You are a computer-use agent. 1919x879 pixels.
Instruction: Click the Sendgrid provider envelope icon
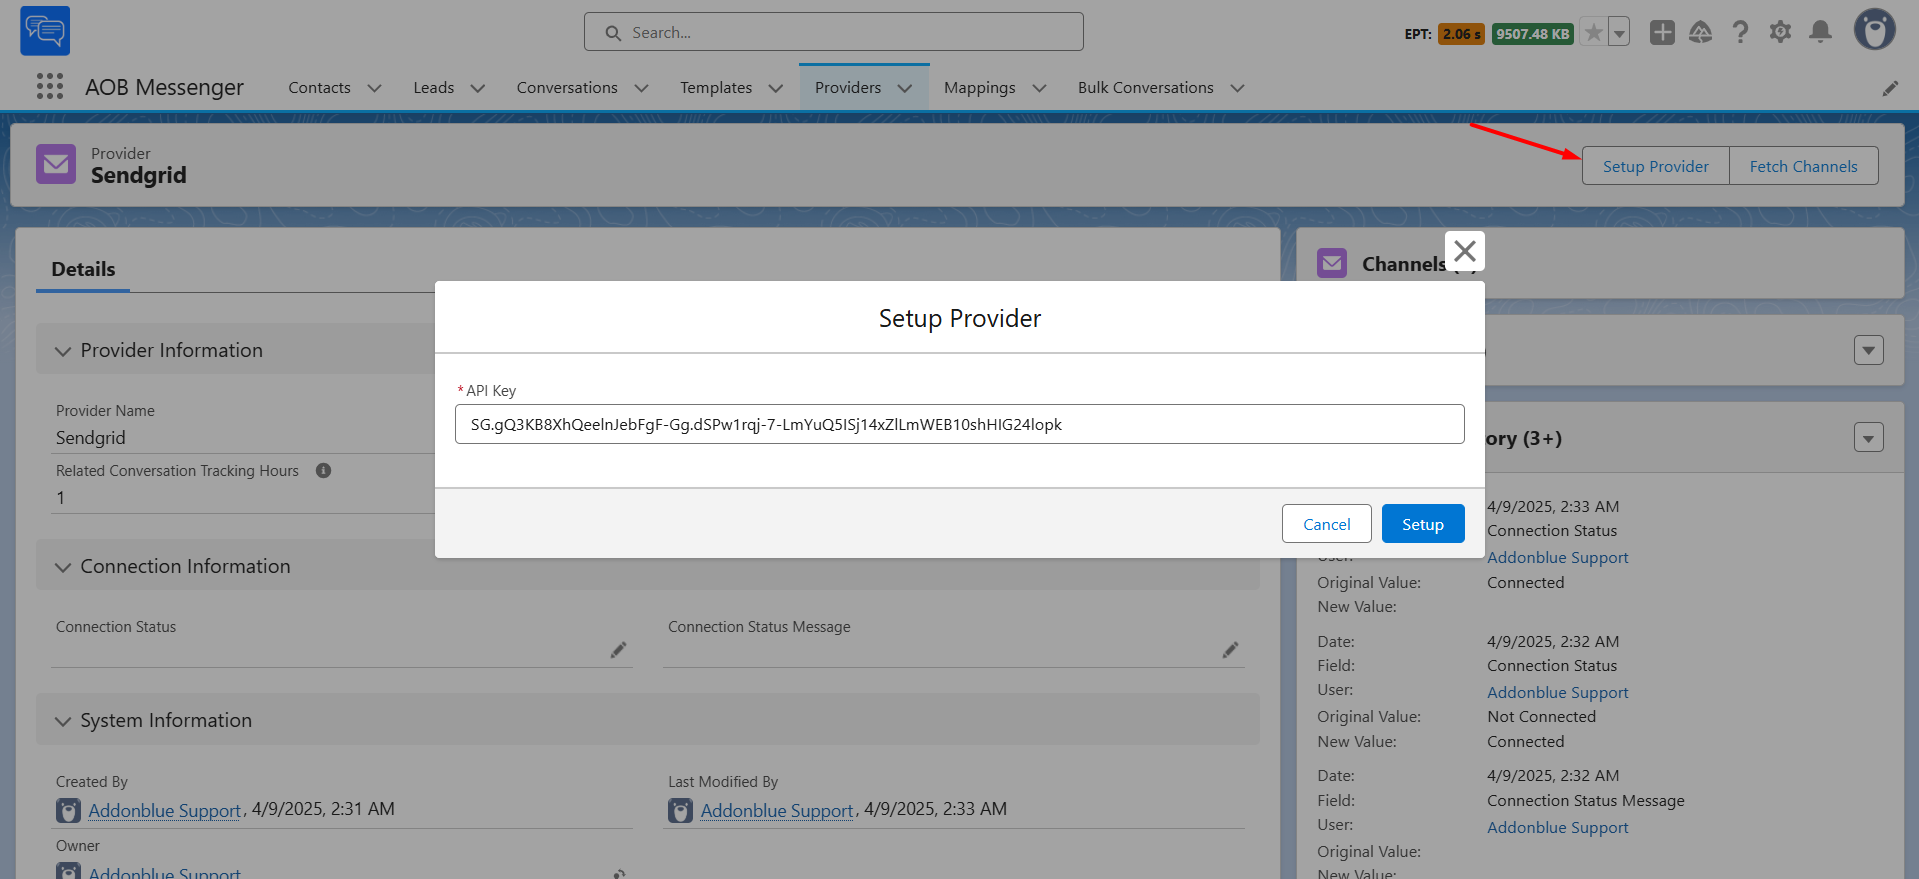[x=56, y=164]
